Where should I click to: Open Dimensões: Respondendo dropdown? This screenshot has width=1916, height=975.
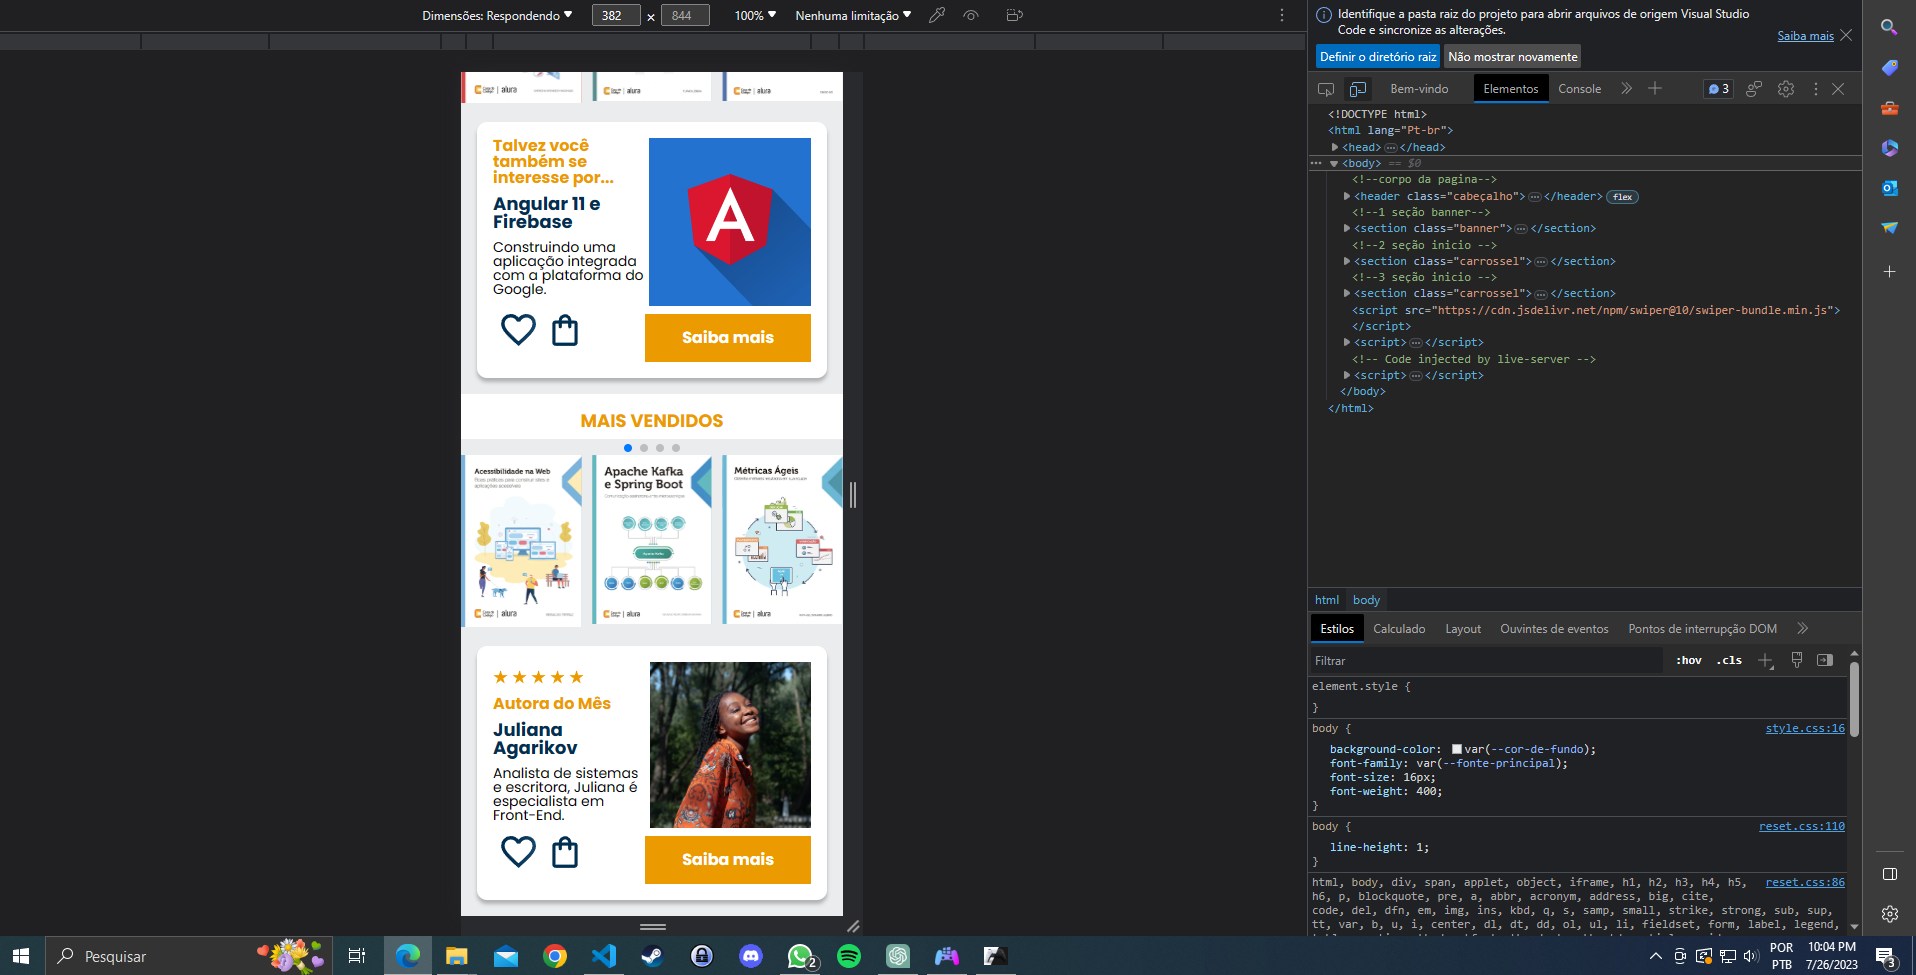tap(497, 15)
